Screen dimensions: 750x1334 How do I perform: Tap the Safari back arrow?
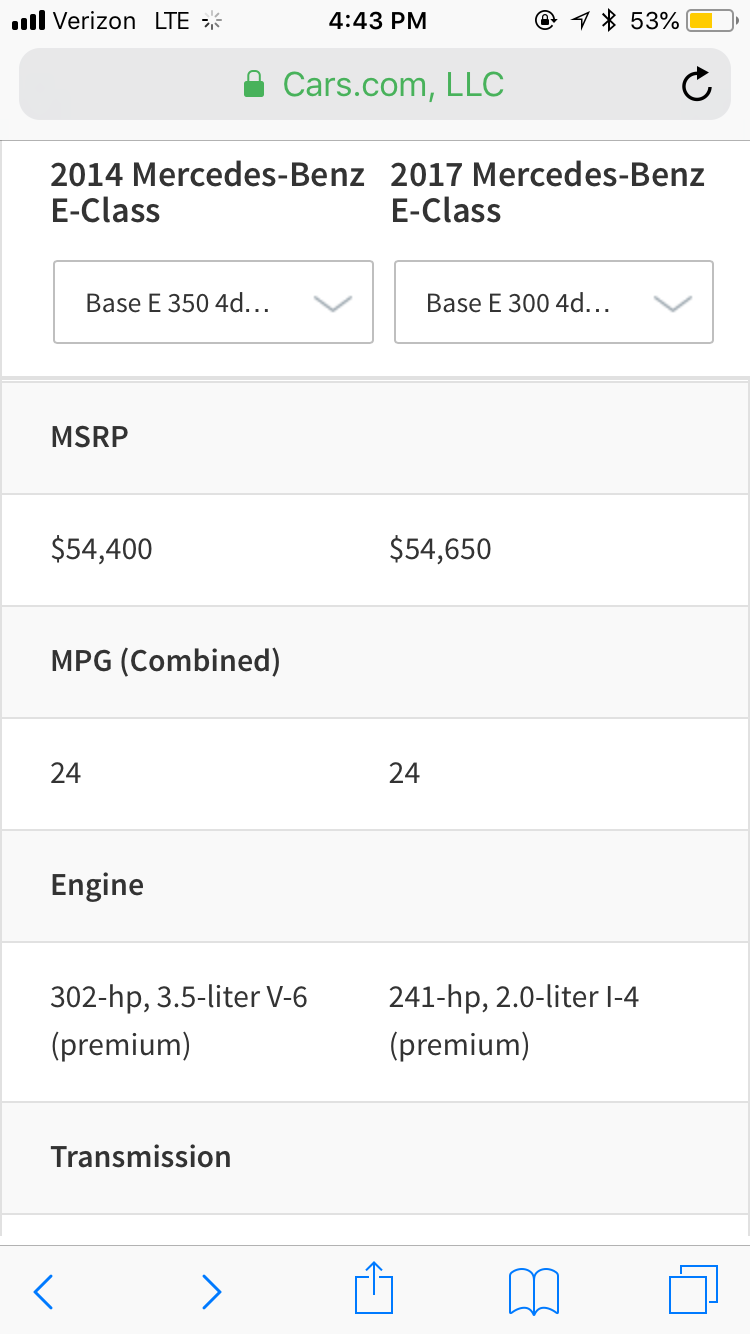tap(44, 1291)
